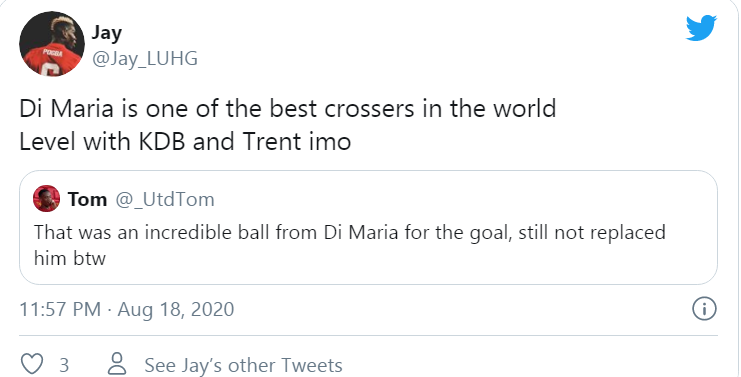Click the quoted author name Tom

tap(87, 199)
